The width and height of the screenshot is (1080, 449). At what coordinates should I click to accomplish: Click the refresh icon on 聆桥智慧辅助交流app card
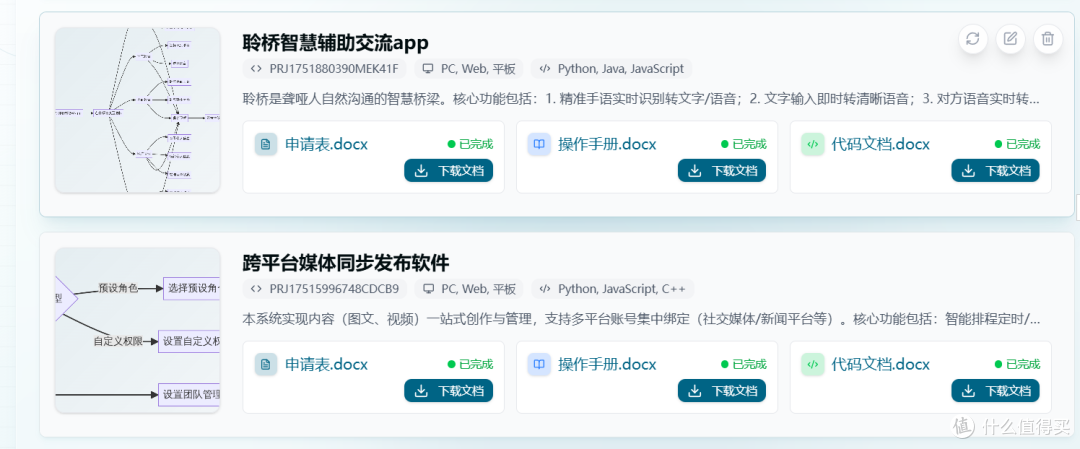click(973, 39)
